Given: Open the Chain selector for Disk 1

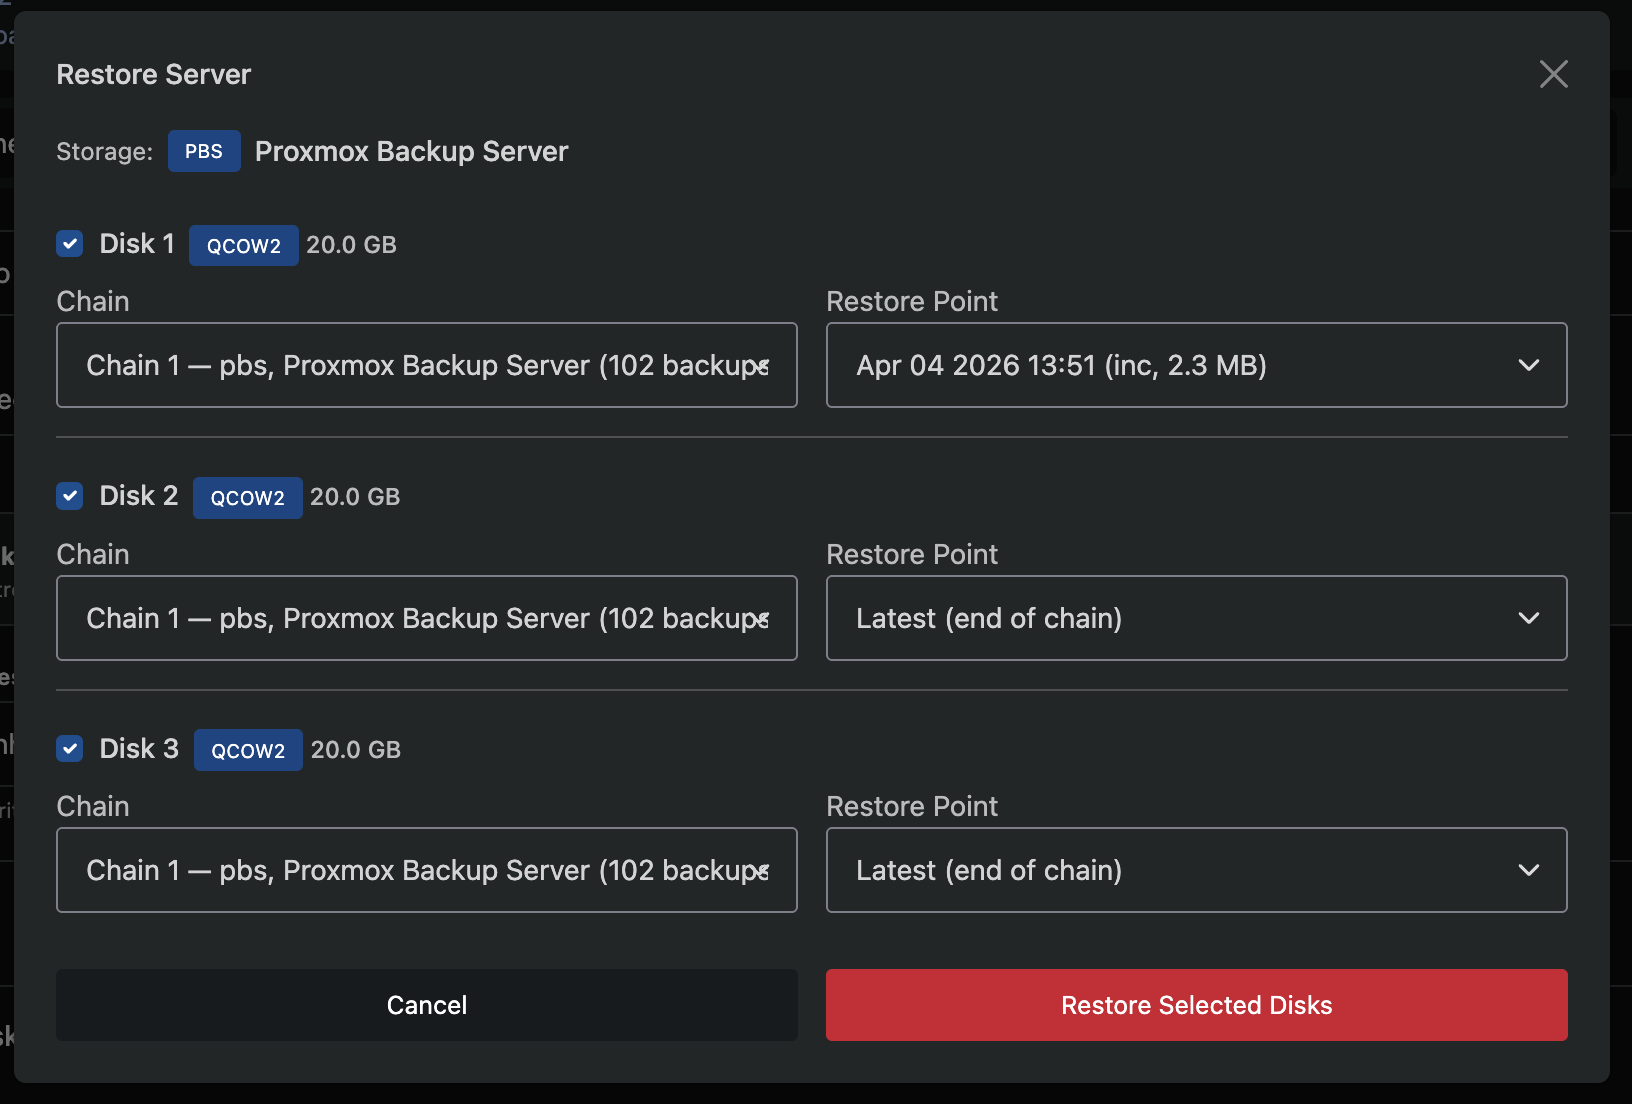Looking at the screenshot, I should tap(426, 365).
